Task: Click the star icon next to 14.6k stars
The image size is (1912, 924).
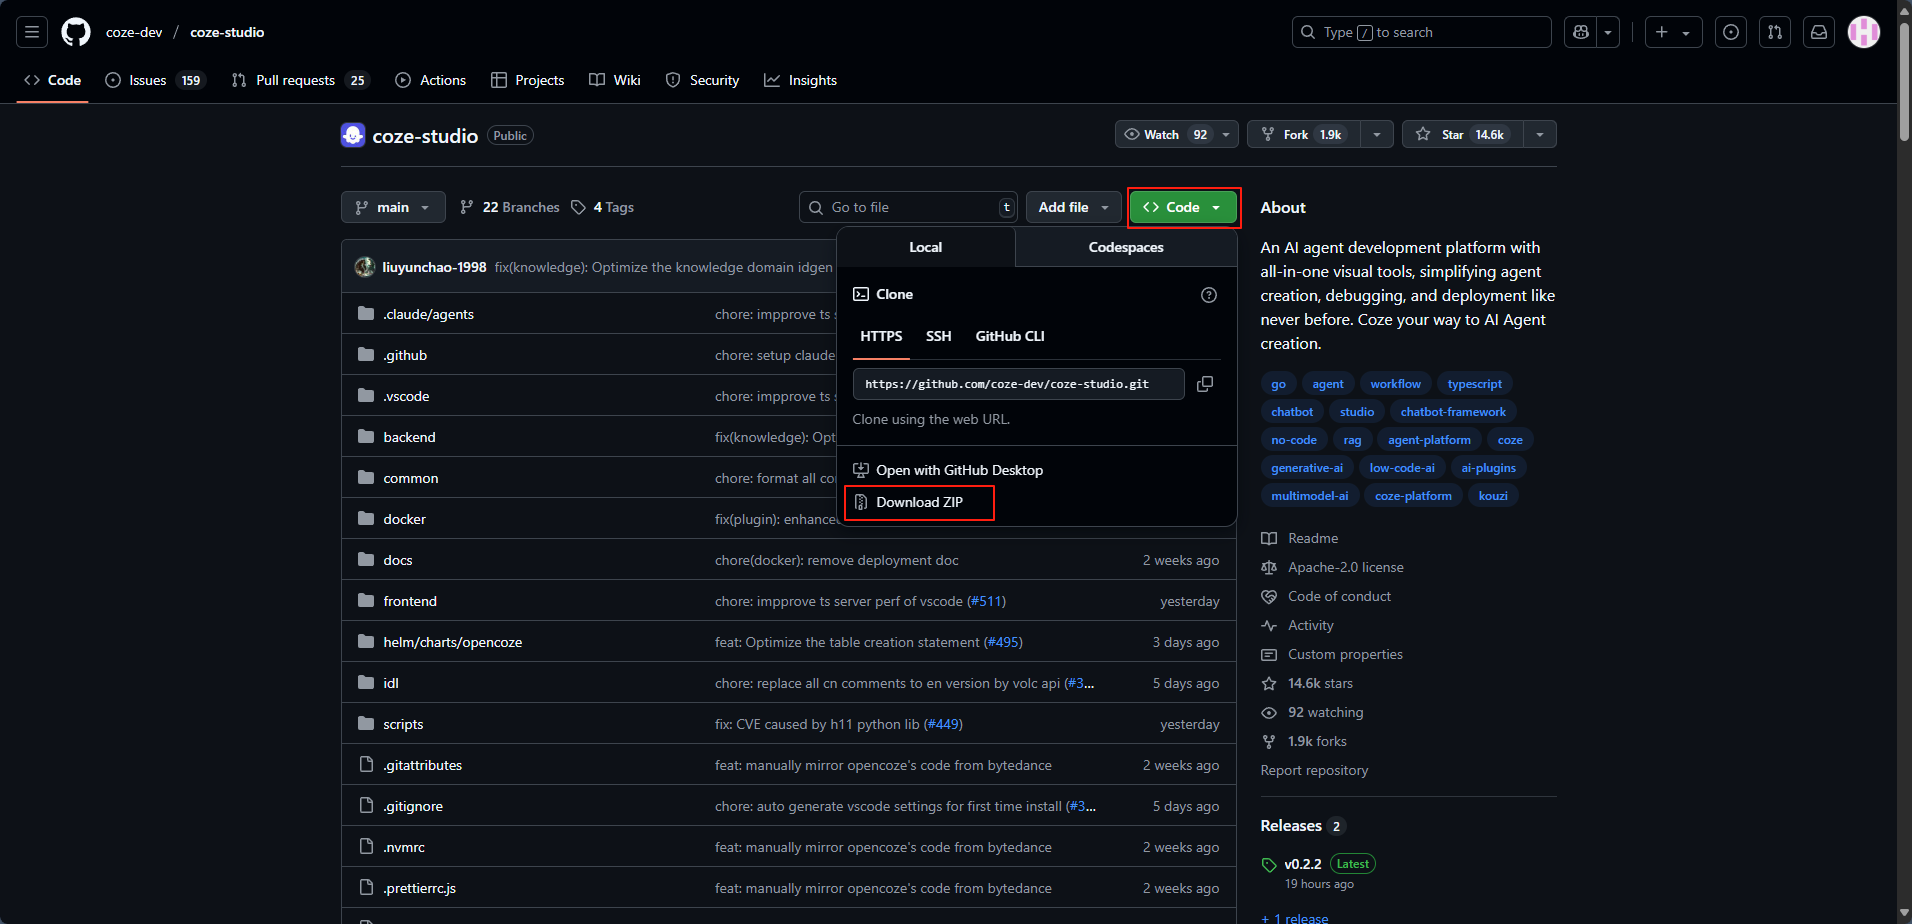Action: pos(1269,684)
